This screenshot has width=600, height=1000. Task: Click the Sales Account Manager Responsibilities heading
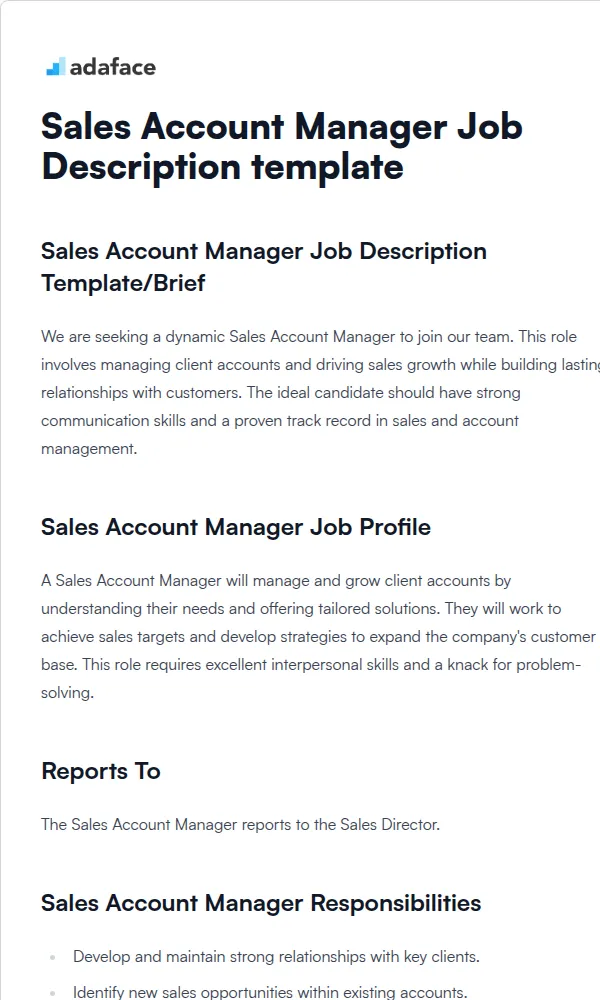pos(261,903)
